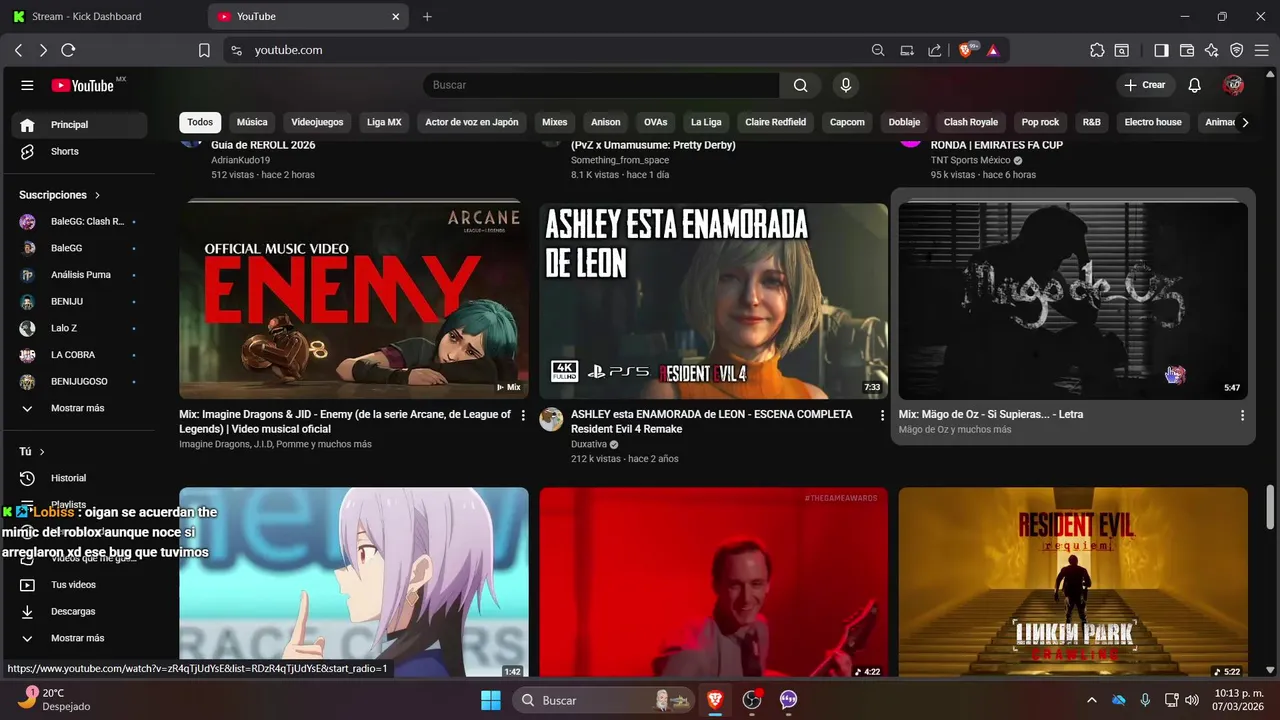This screenshot has width=1280, height=720.
Task: Toggle the browser sidebar panel
Action: point(1161,50)
